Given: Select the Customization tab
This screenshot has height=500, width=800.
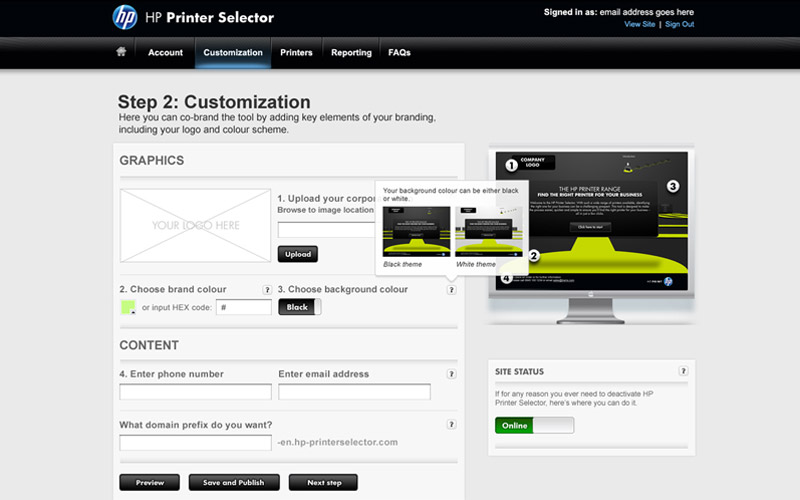Looking at the screenshot, I should (233, 53).
